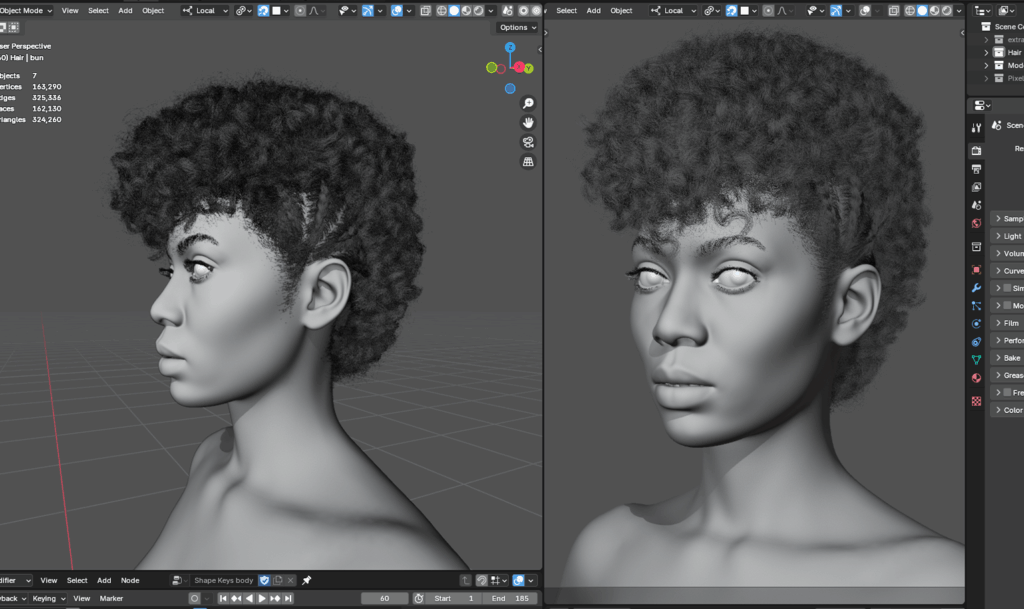Click the pan hand icon in viewport sidebar

click(528, 122)
